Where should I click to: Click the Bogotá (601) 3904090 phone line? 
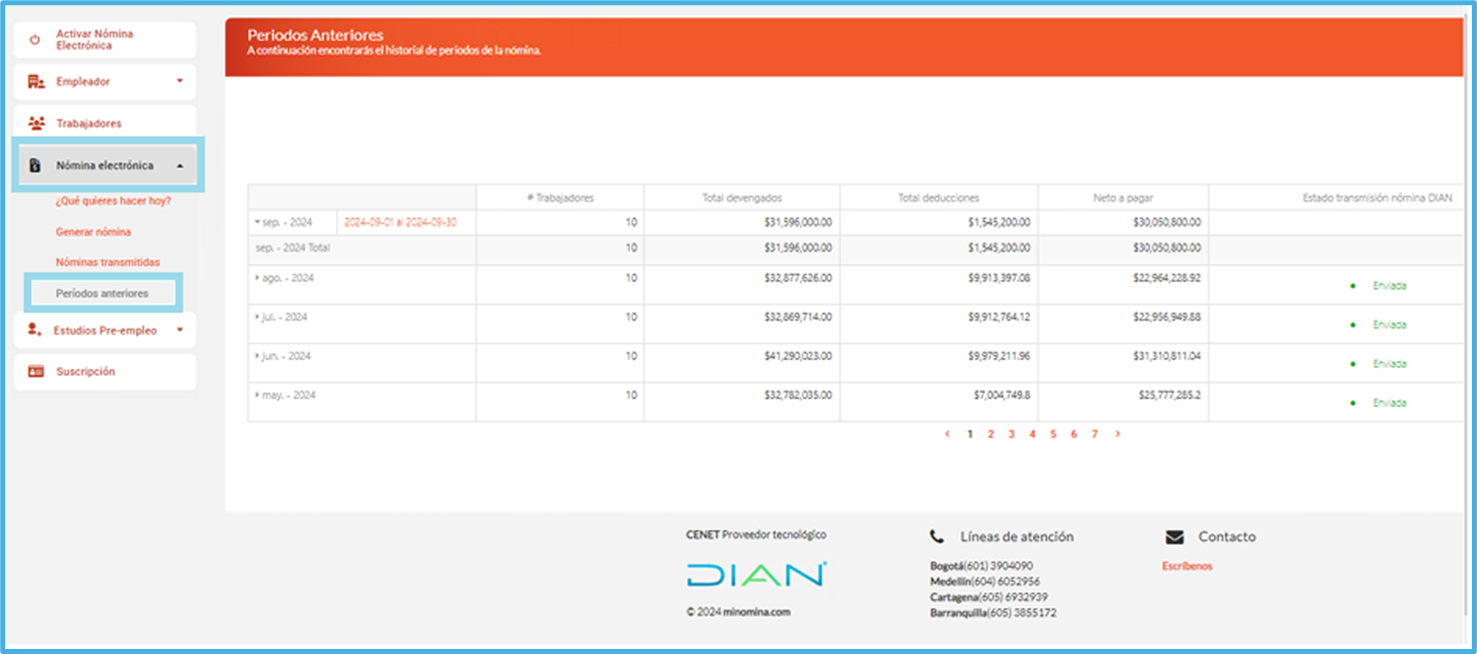(x=981, y=566)
